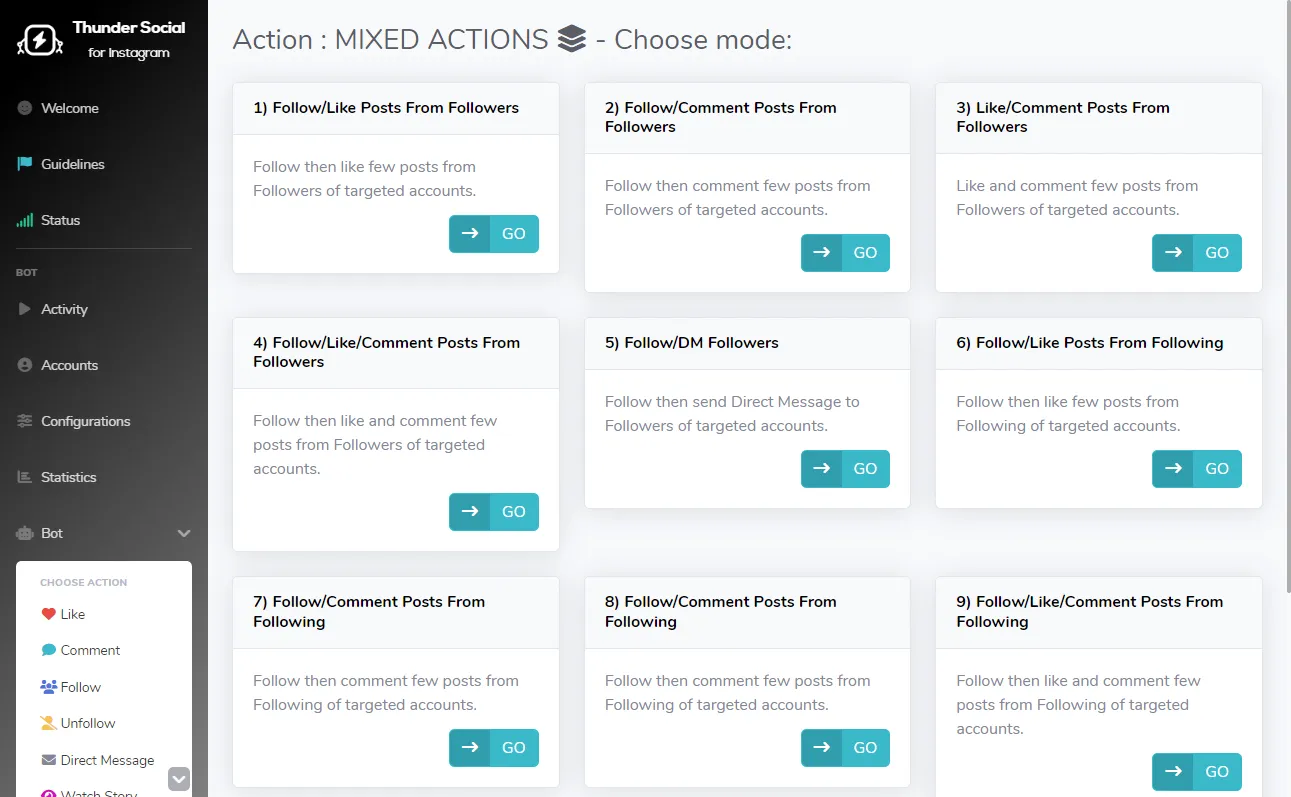Click the page vertical scrollbar
The height and width of the screenshot is (797, 1291).
(x=1286, y=300)
